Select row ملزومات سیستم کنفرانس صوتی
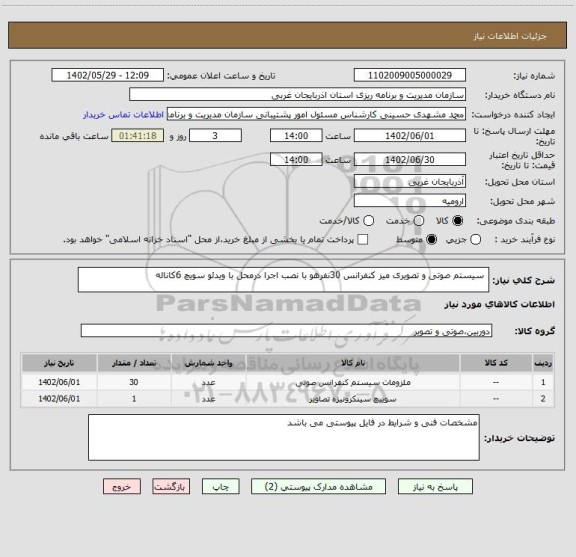 click(x=288, y=382)
